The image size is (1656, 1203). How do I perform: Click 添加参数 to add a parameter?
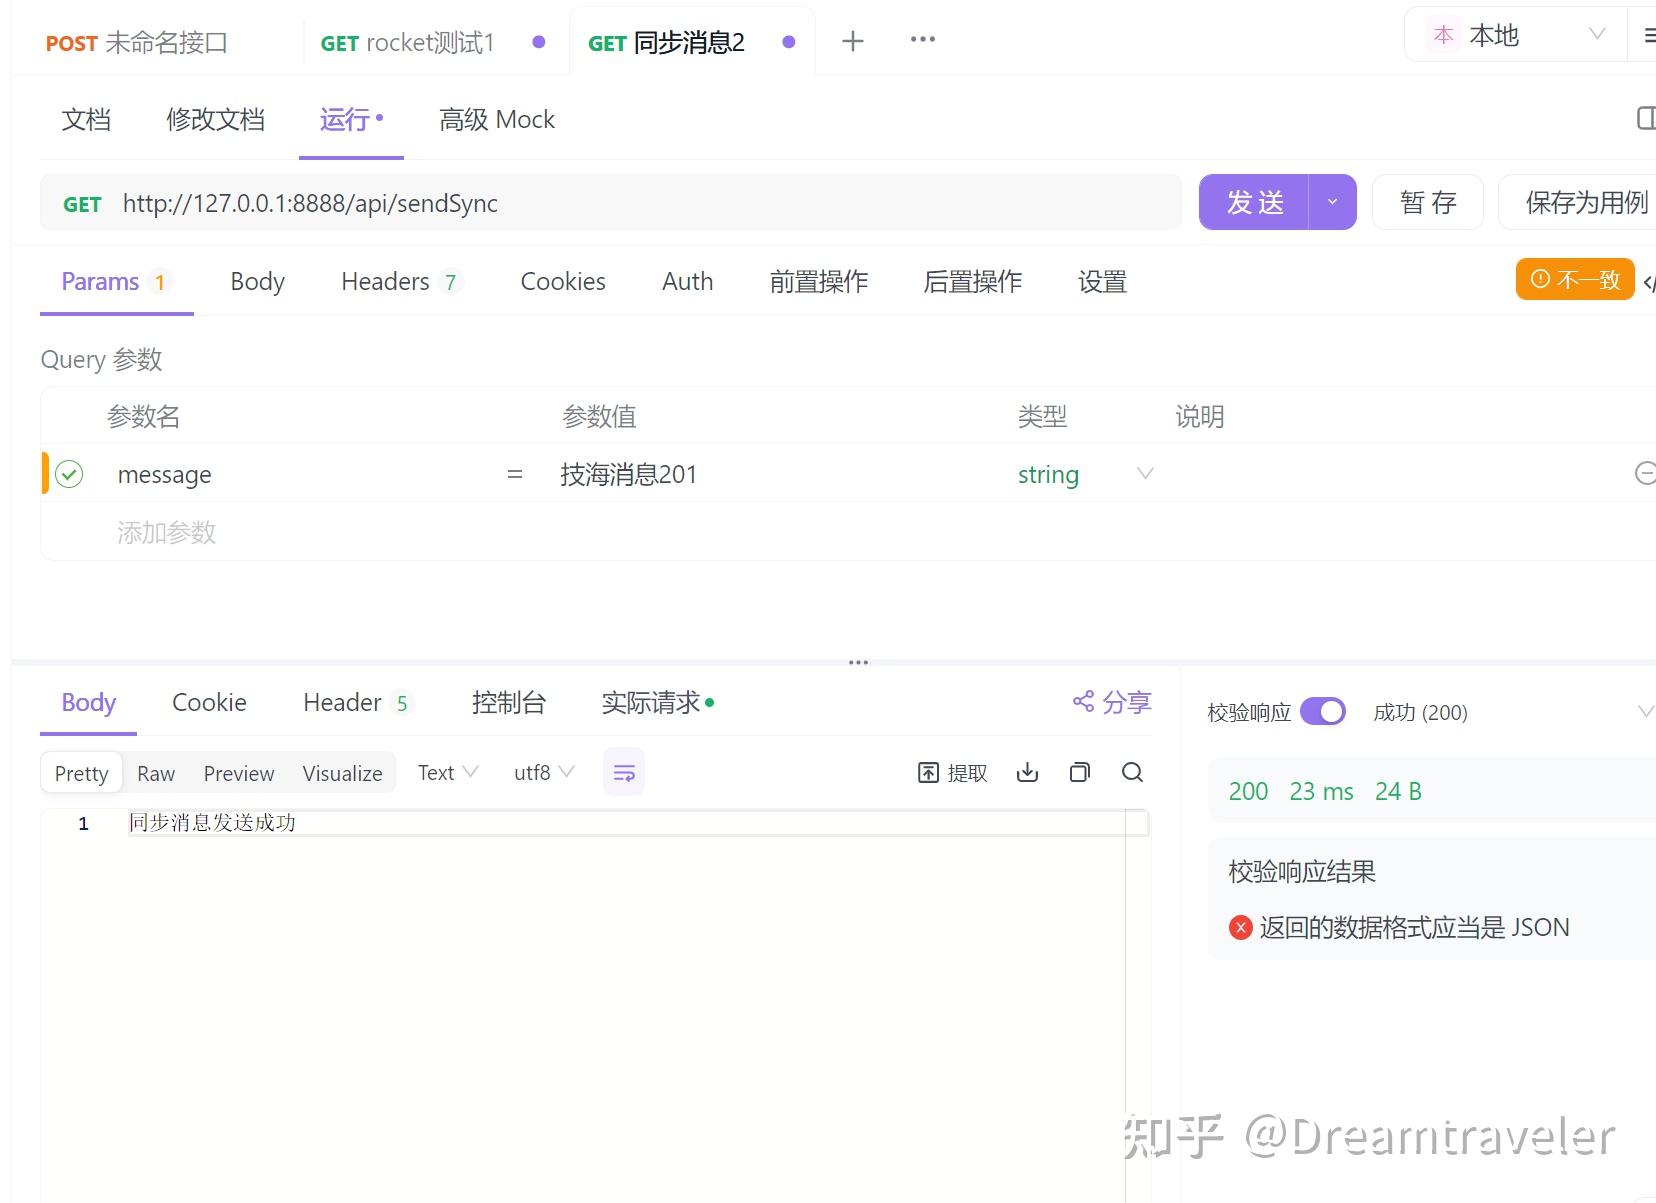(166, 531)
